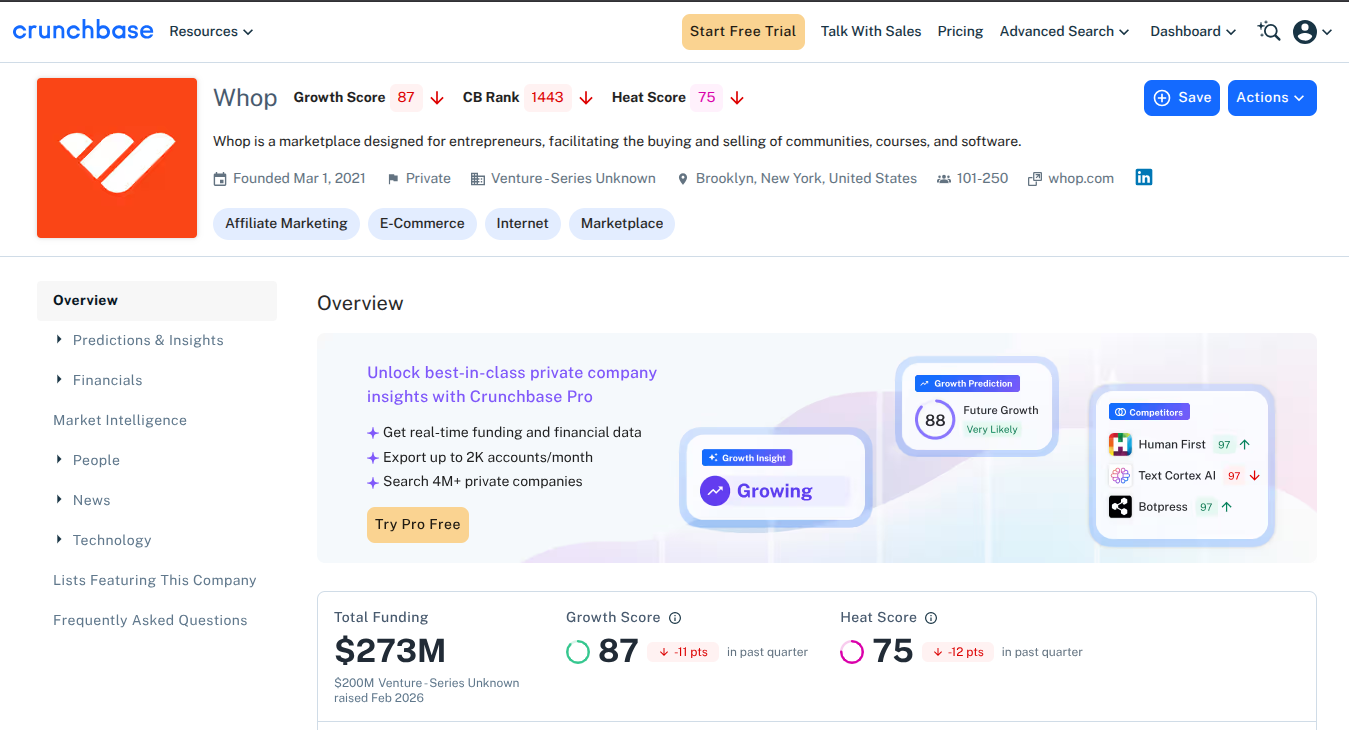
Task: Click the info icon beside Growth Score
Action: click(x=675, y=618)
